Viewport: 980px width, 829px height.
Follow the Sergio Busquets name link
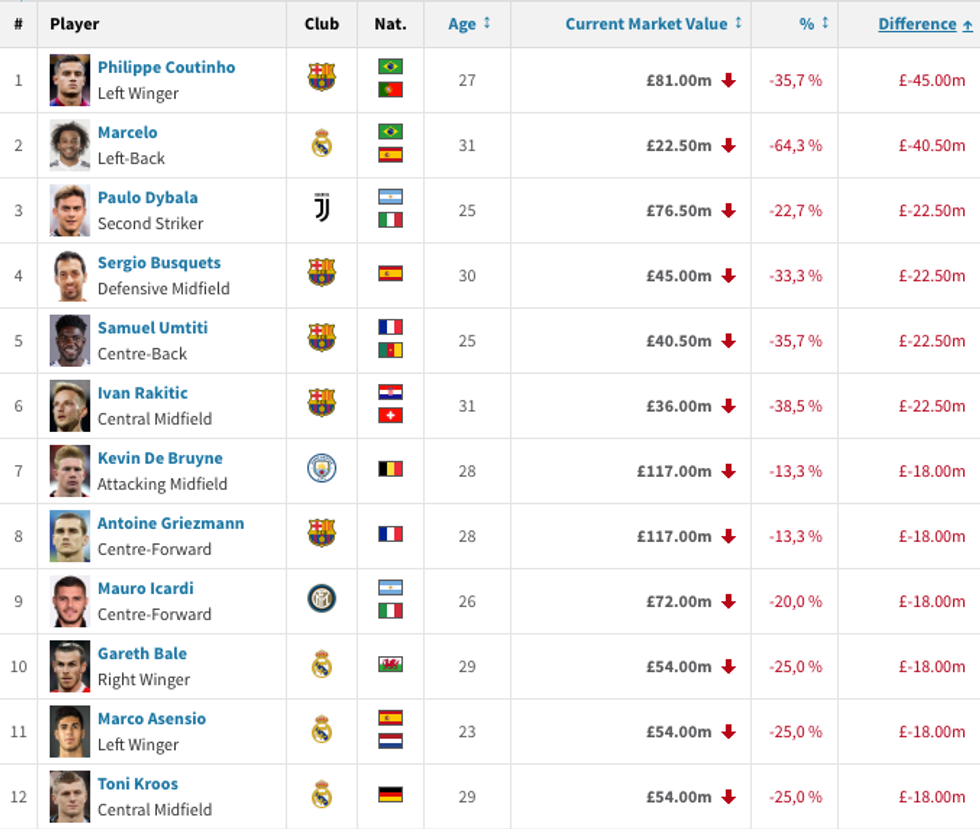[x=159, y=263]
